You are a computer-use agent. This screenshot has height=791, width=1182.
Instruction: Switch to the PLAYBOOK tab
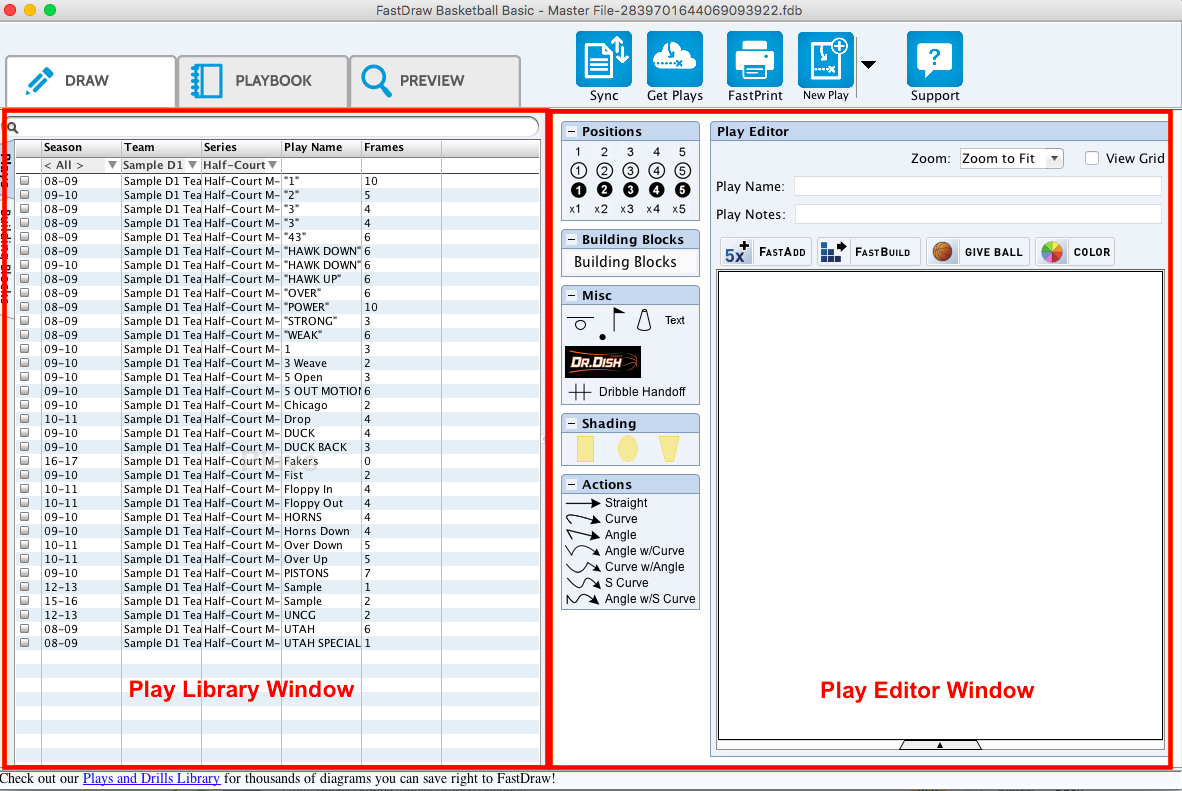263,81
